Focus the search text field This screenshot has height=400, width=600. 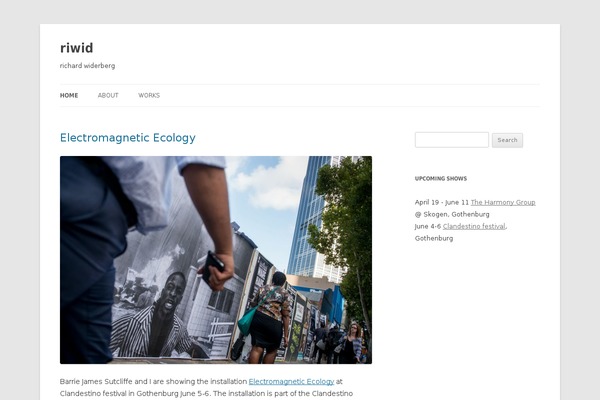[x=452, y=140]
